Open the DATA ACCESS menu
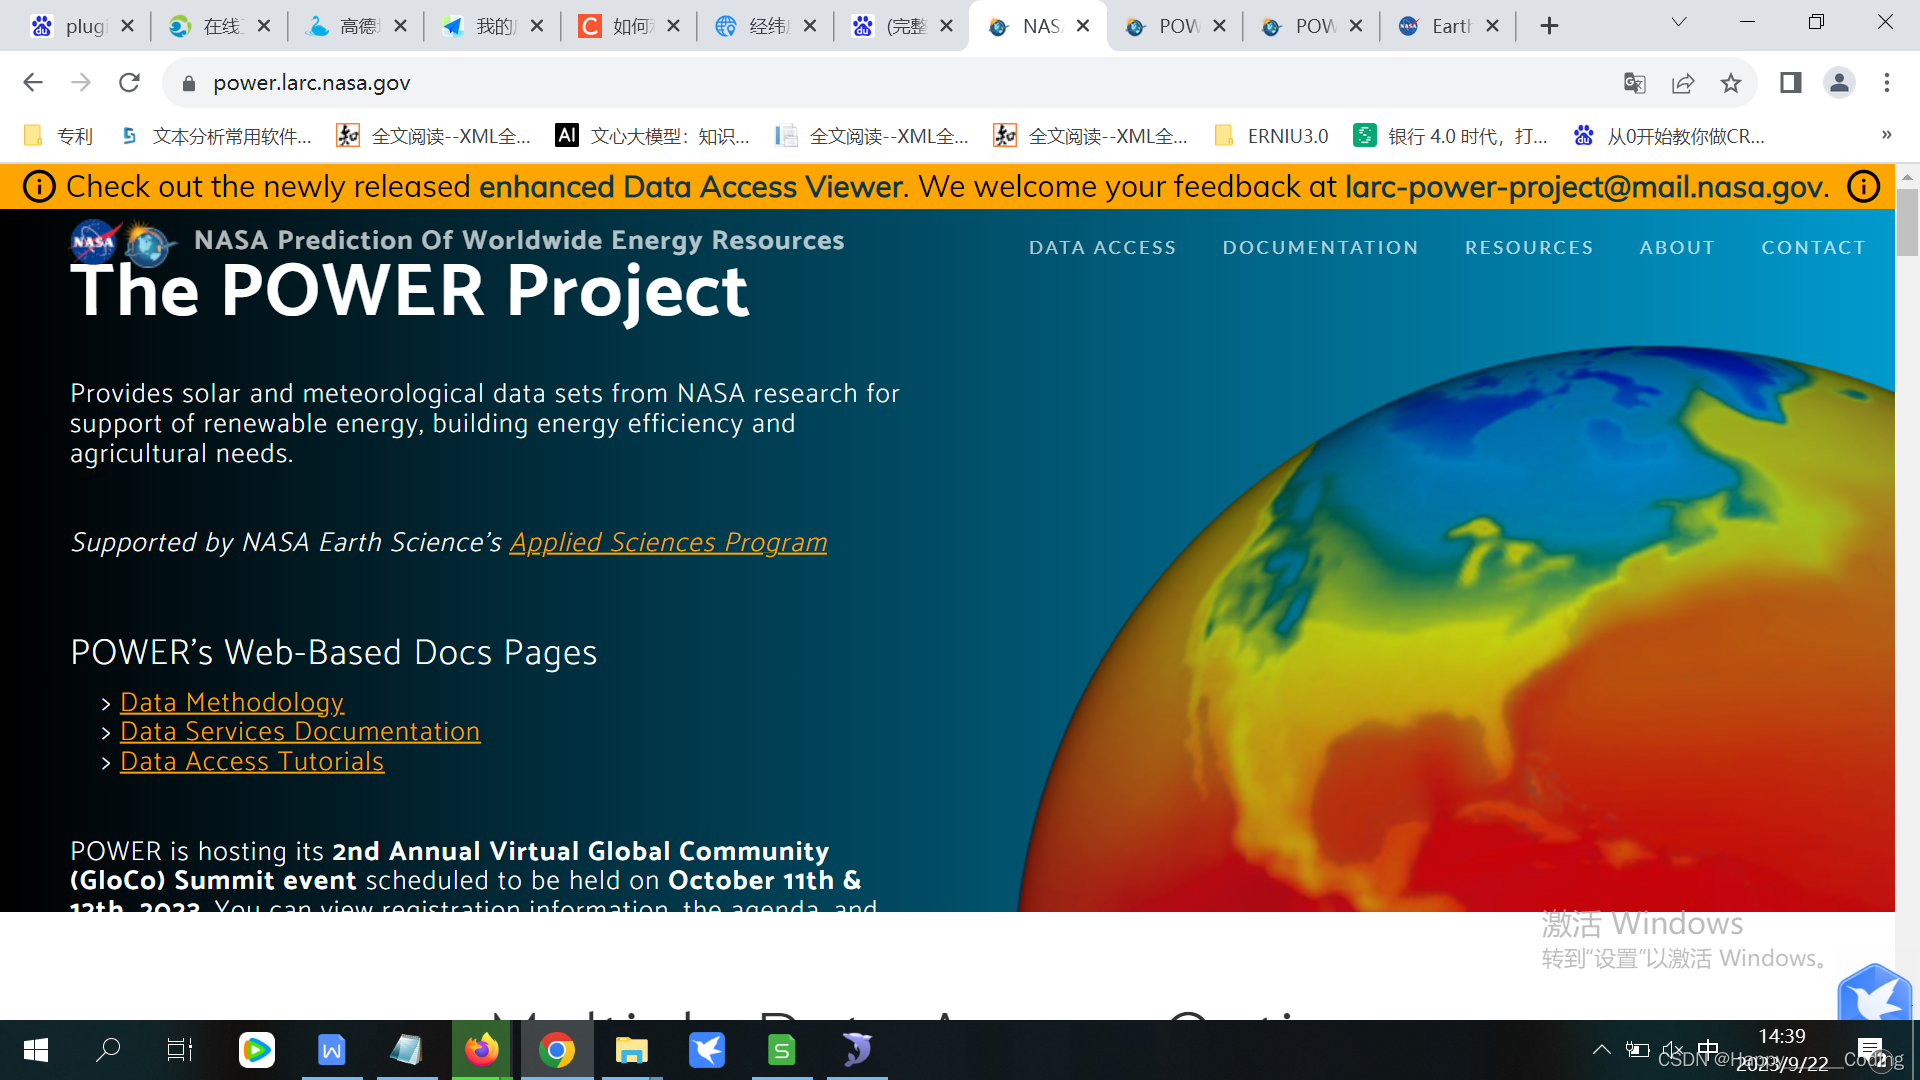Screen dimensions: 1920x1080 point(1102,247)
